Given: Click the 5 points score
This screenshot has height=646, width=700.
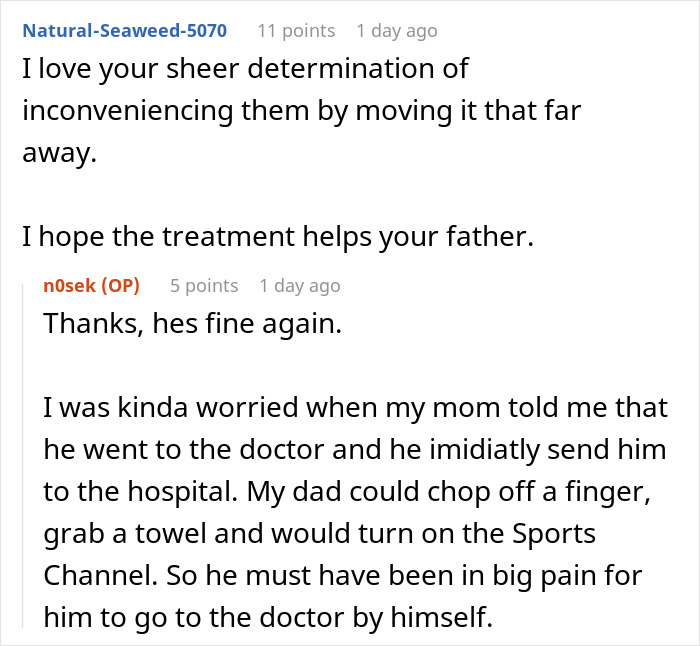Looking at the screenshot, I should [204, 286].
